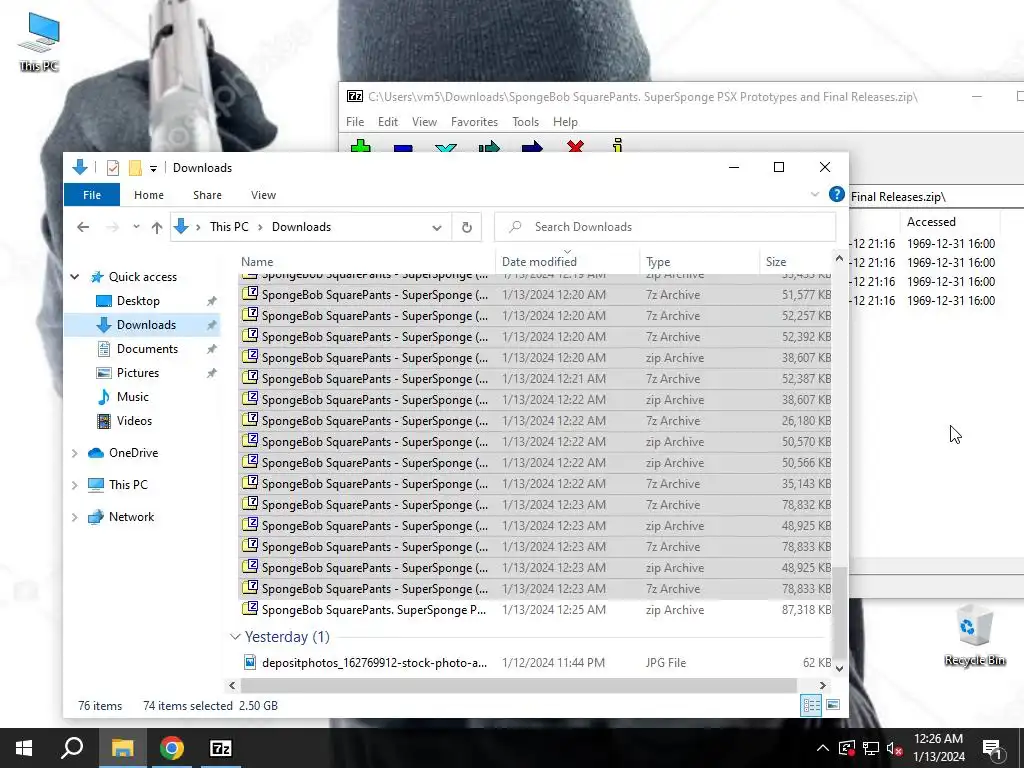Launch Google Chrome from taskbar
The width and height of the screenshot is (1024, 768).
point(172,748)
